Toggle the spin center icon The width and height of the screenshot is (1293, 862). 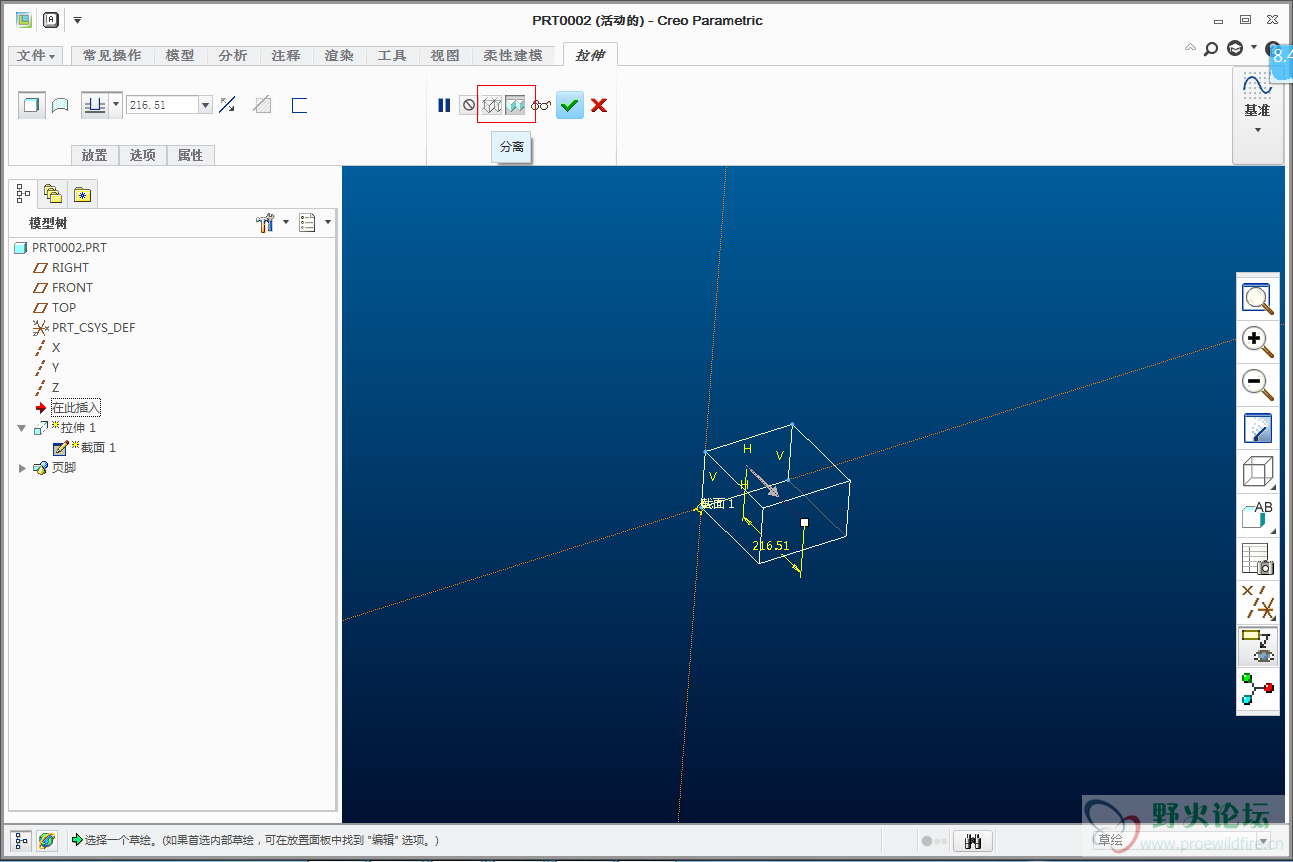[1258, 689]
